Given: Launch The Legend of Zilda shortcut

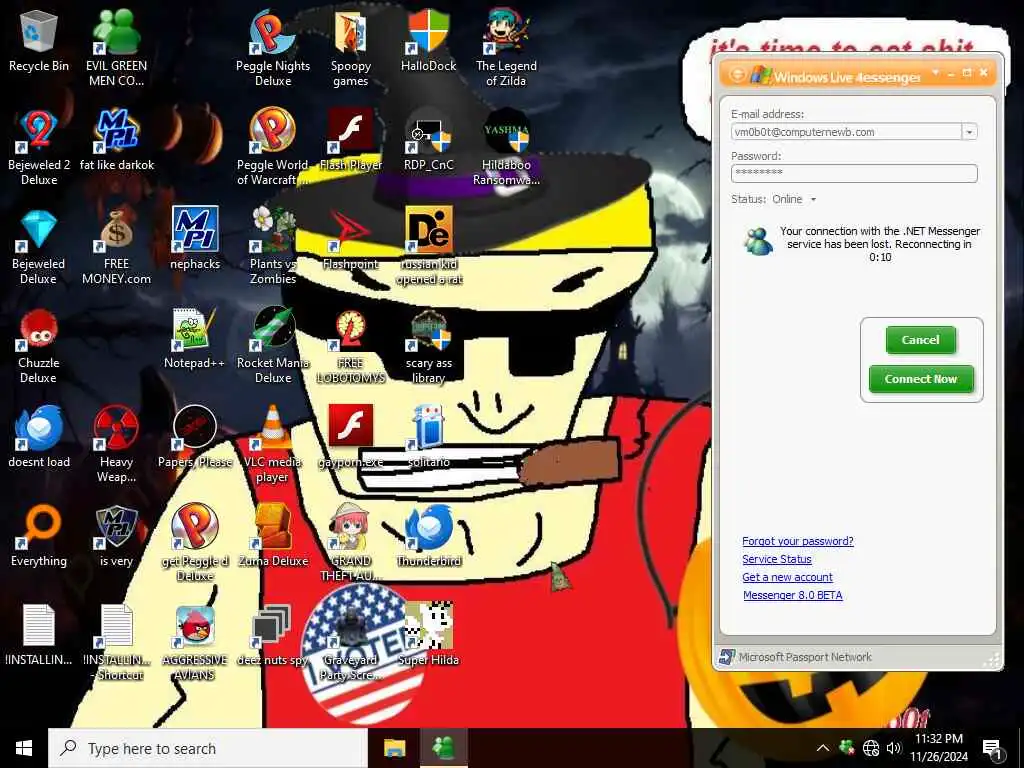Looking at the screenshot, I should (506, 47).
